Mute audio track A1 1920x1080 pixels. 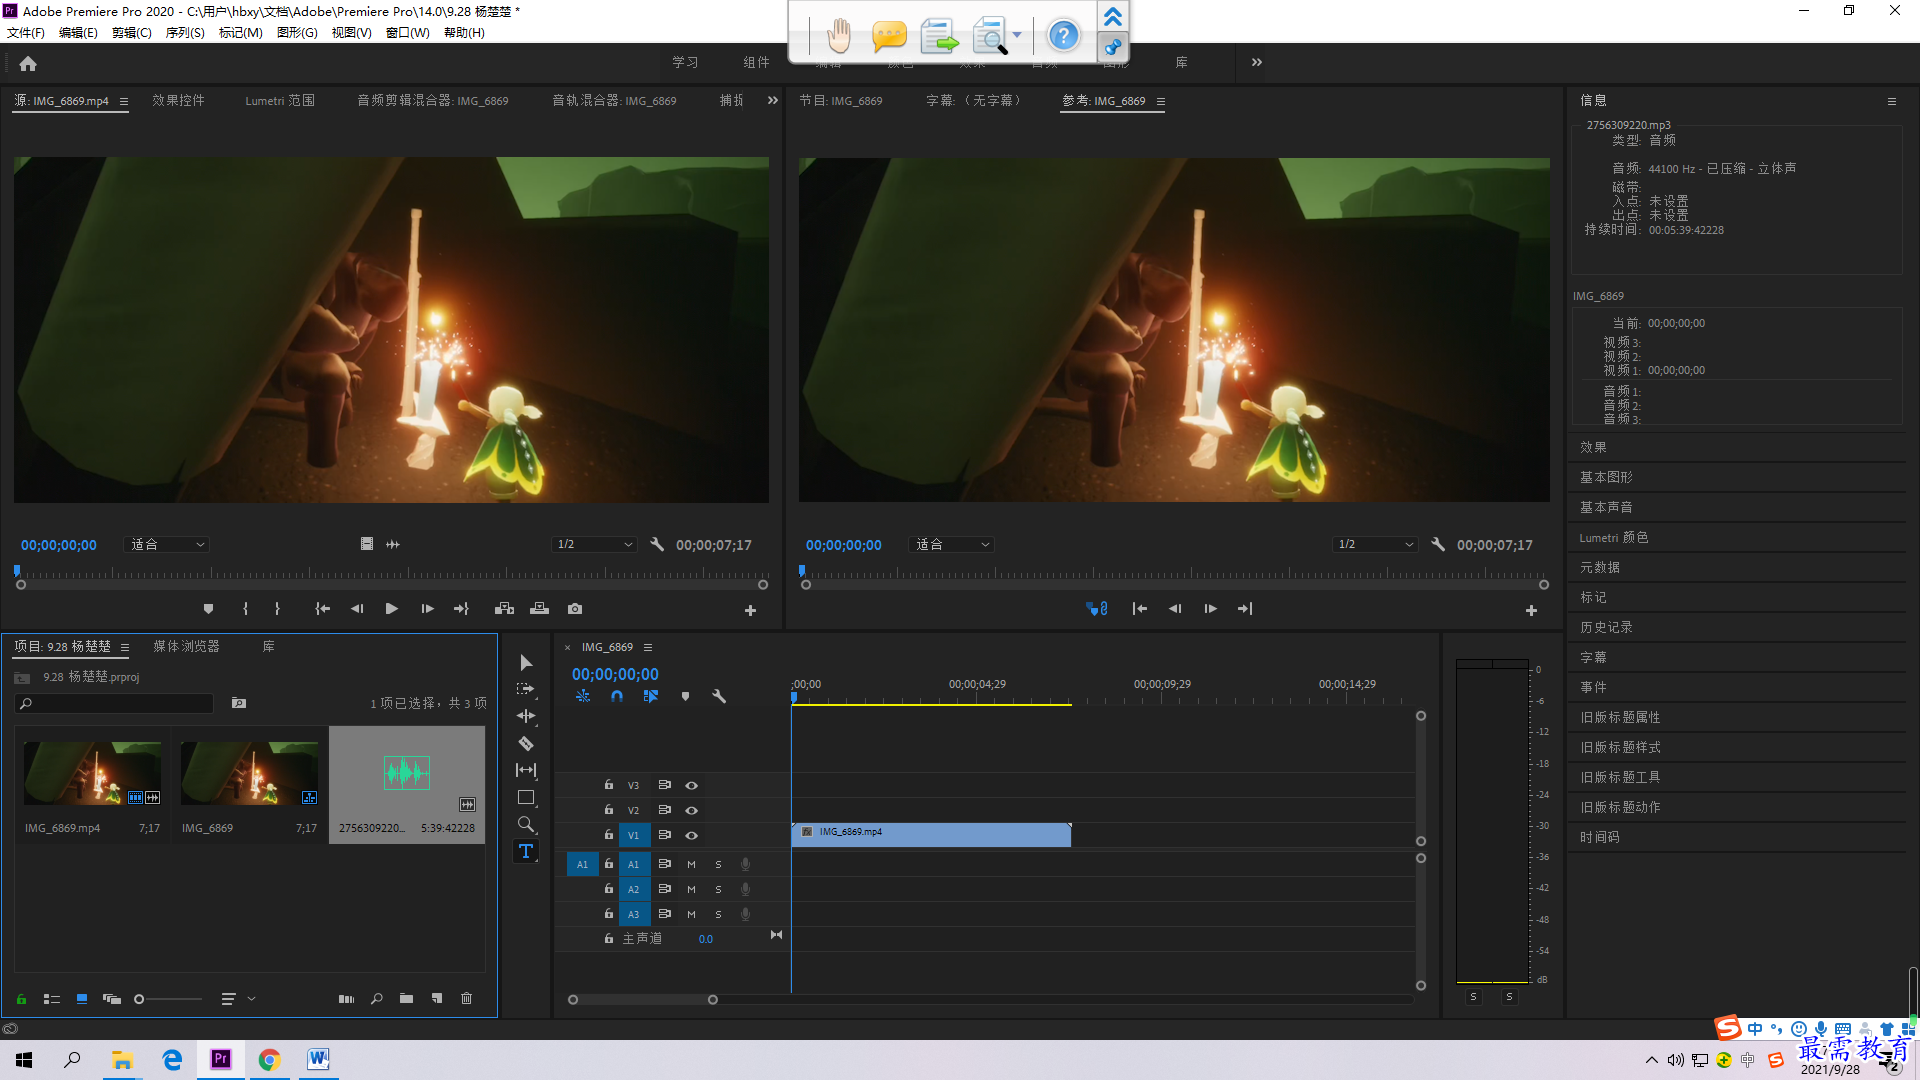point(691,865)
